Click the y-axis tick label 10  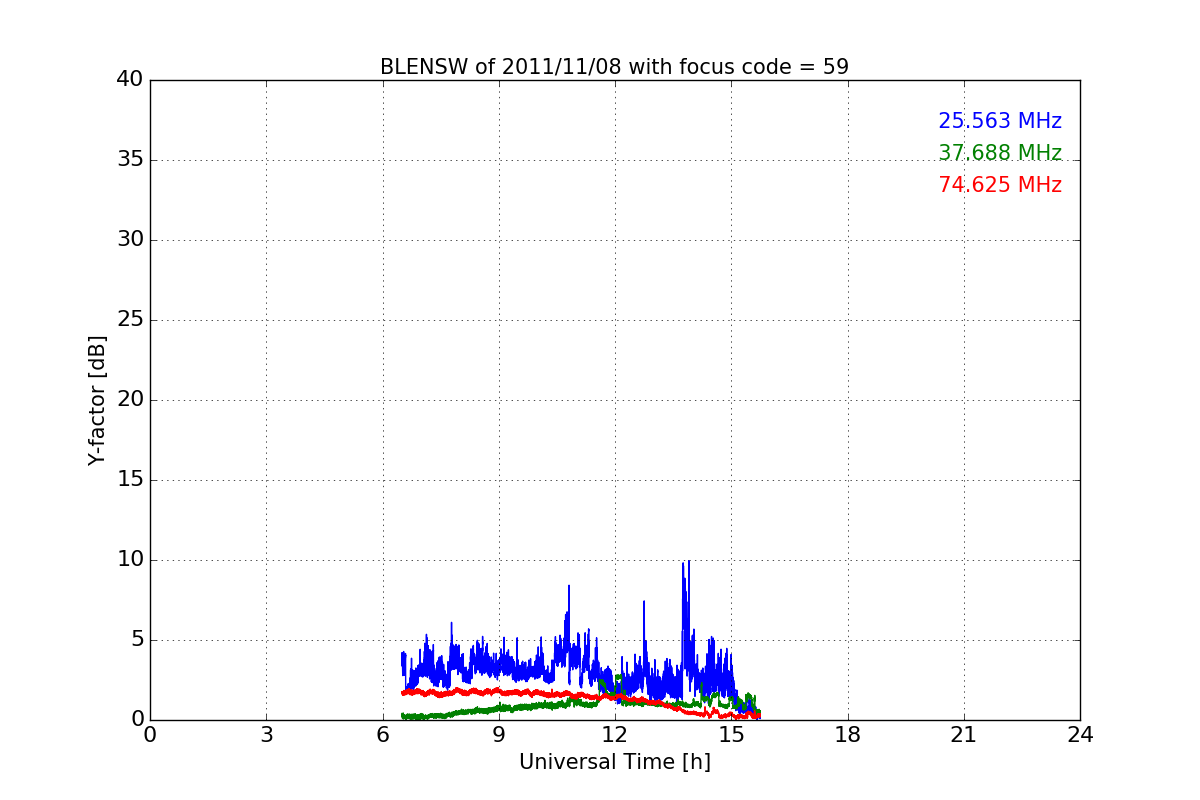click(x=130, y=560)
